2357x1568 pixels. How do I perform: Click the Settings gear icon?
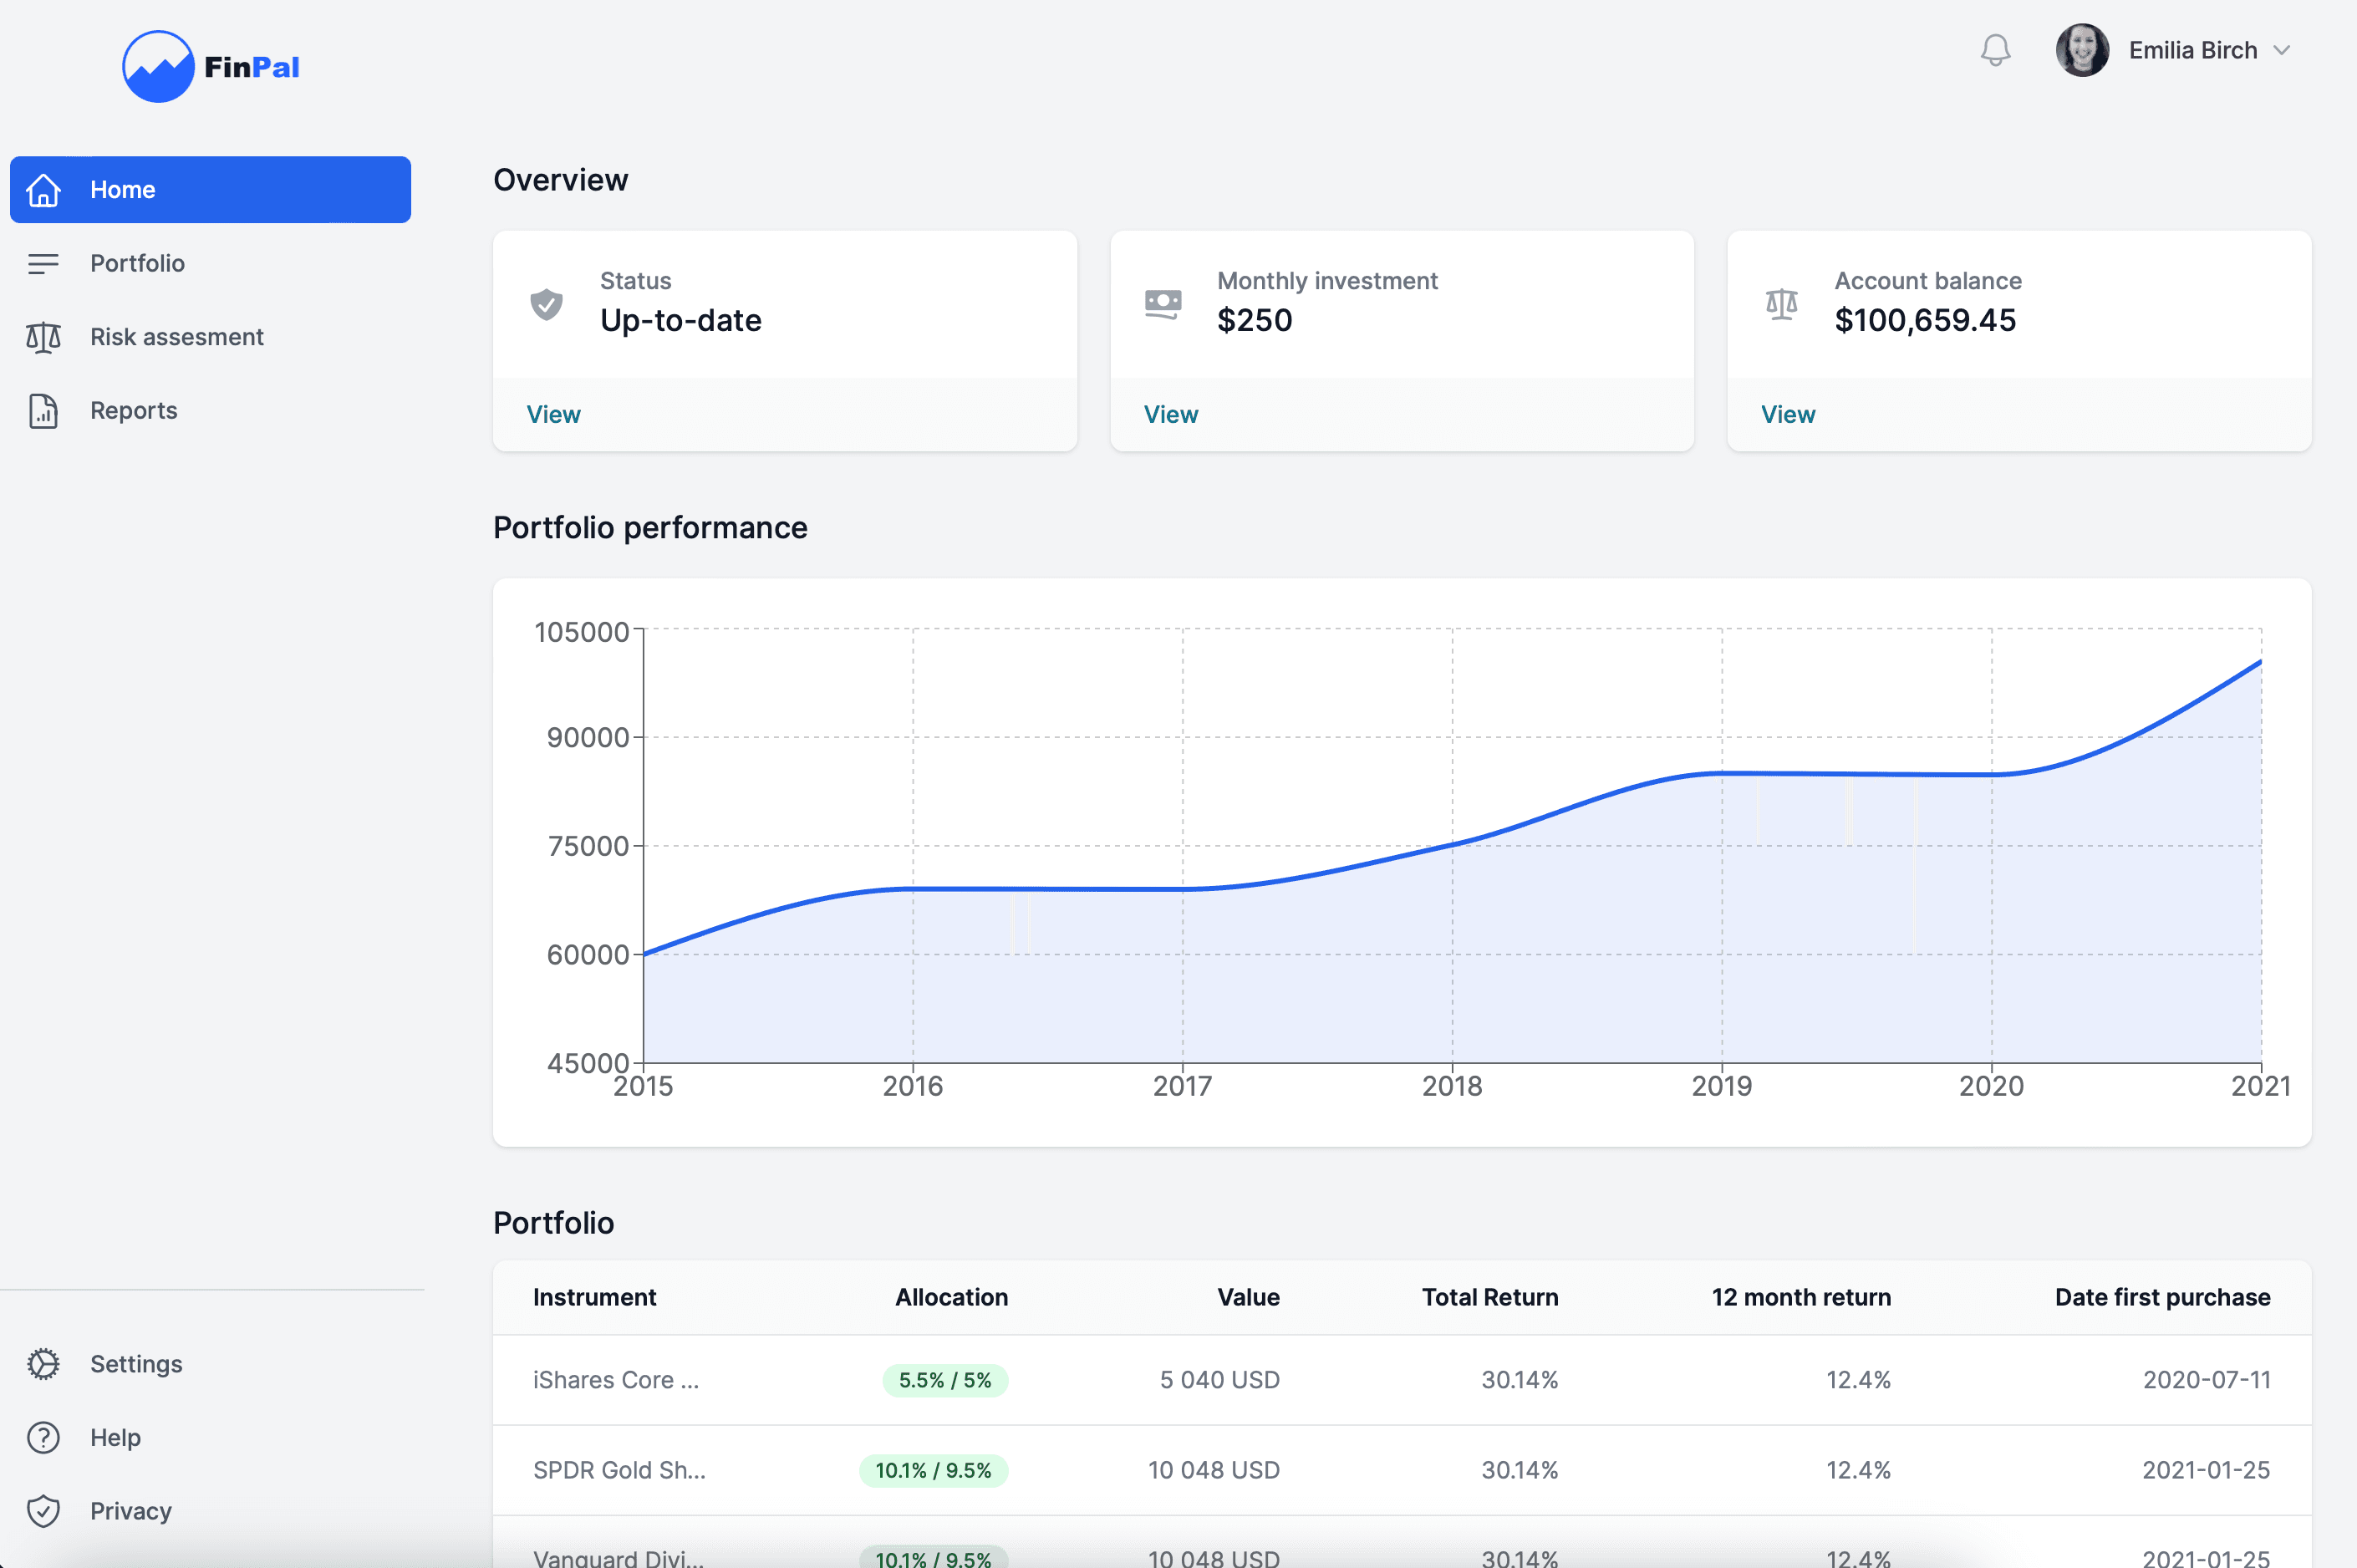coord(43,1364)
